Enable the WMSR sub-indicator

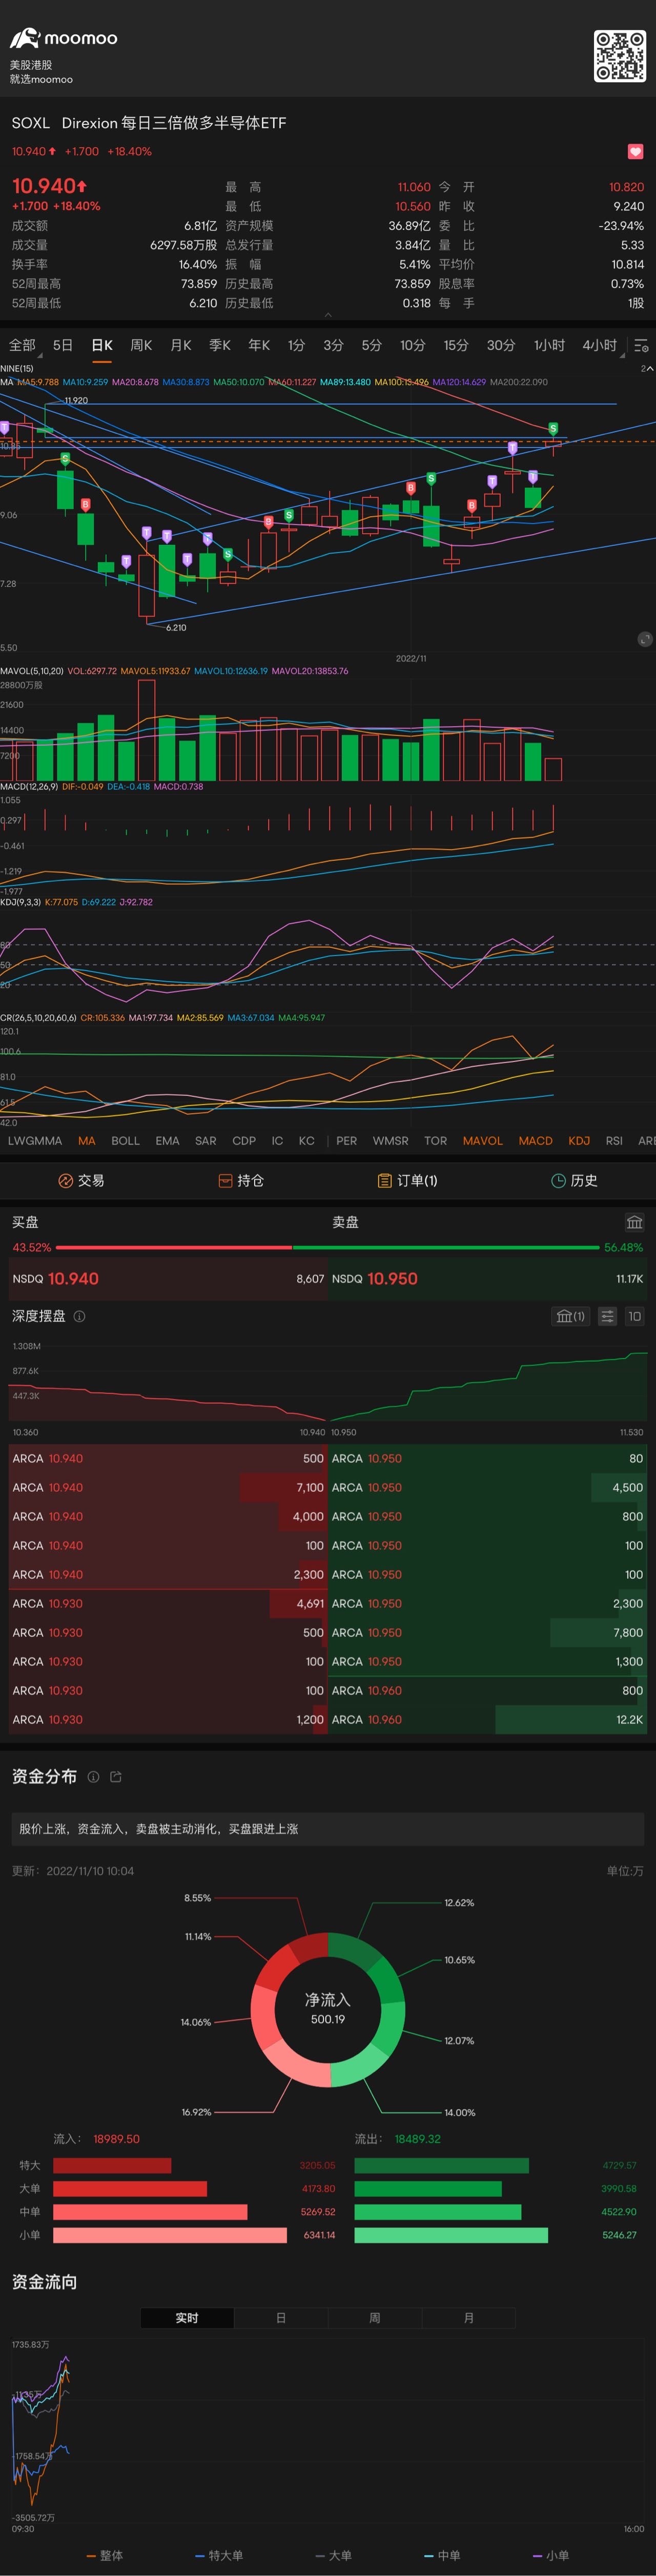click(x=391, y=1141)
